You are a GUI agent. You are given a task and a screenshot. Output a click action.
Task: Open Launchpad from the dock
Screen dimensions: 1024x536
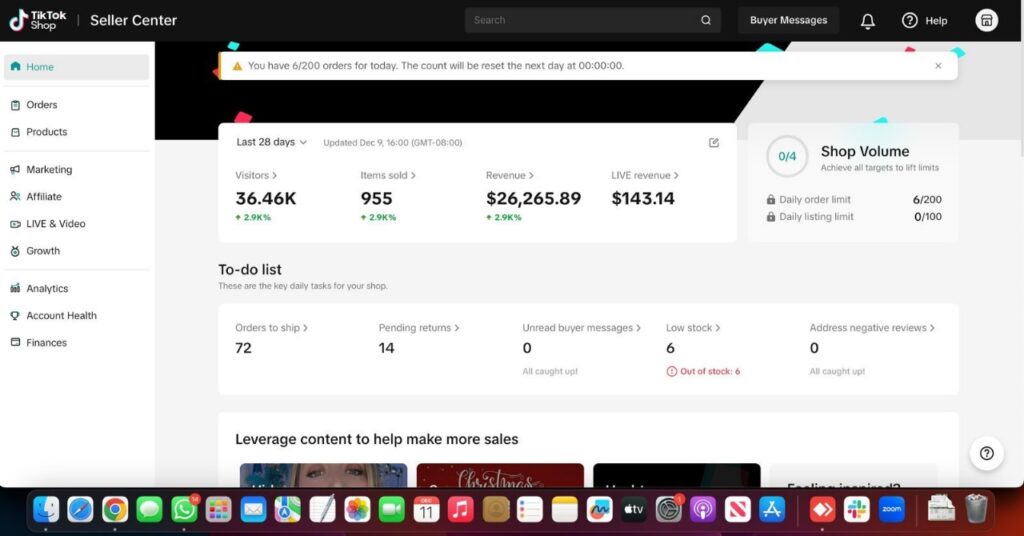point(219,509)
